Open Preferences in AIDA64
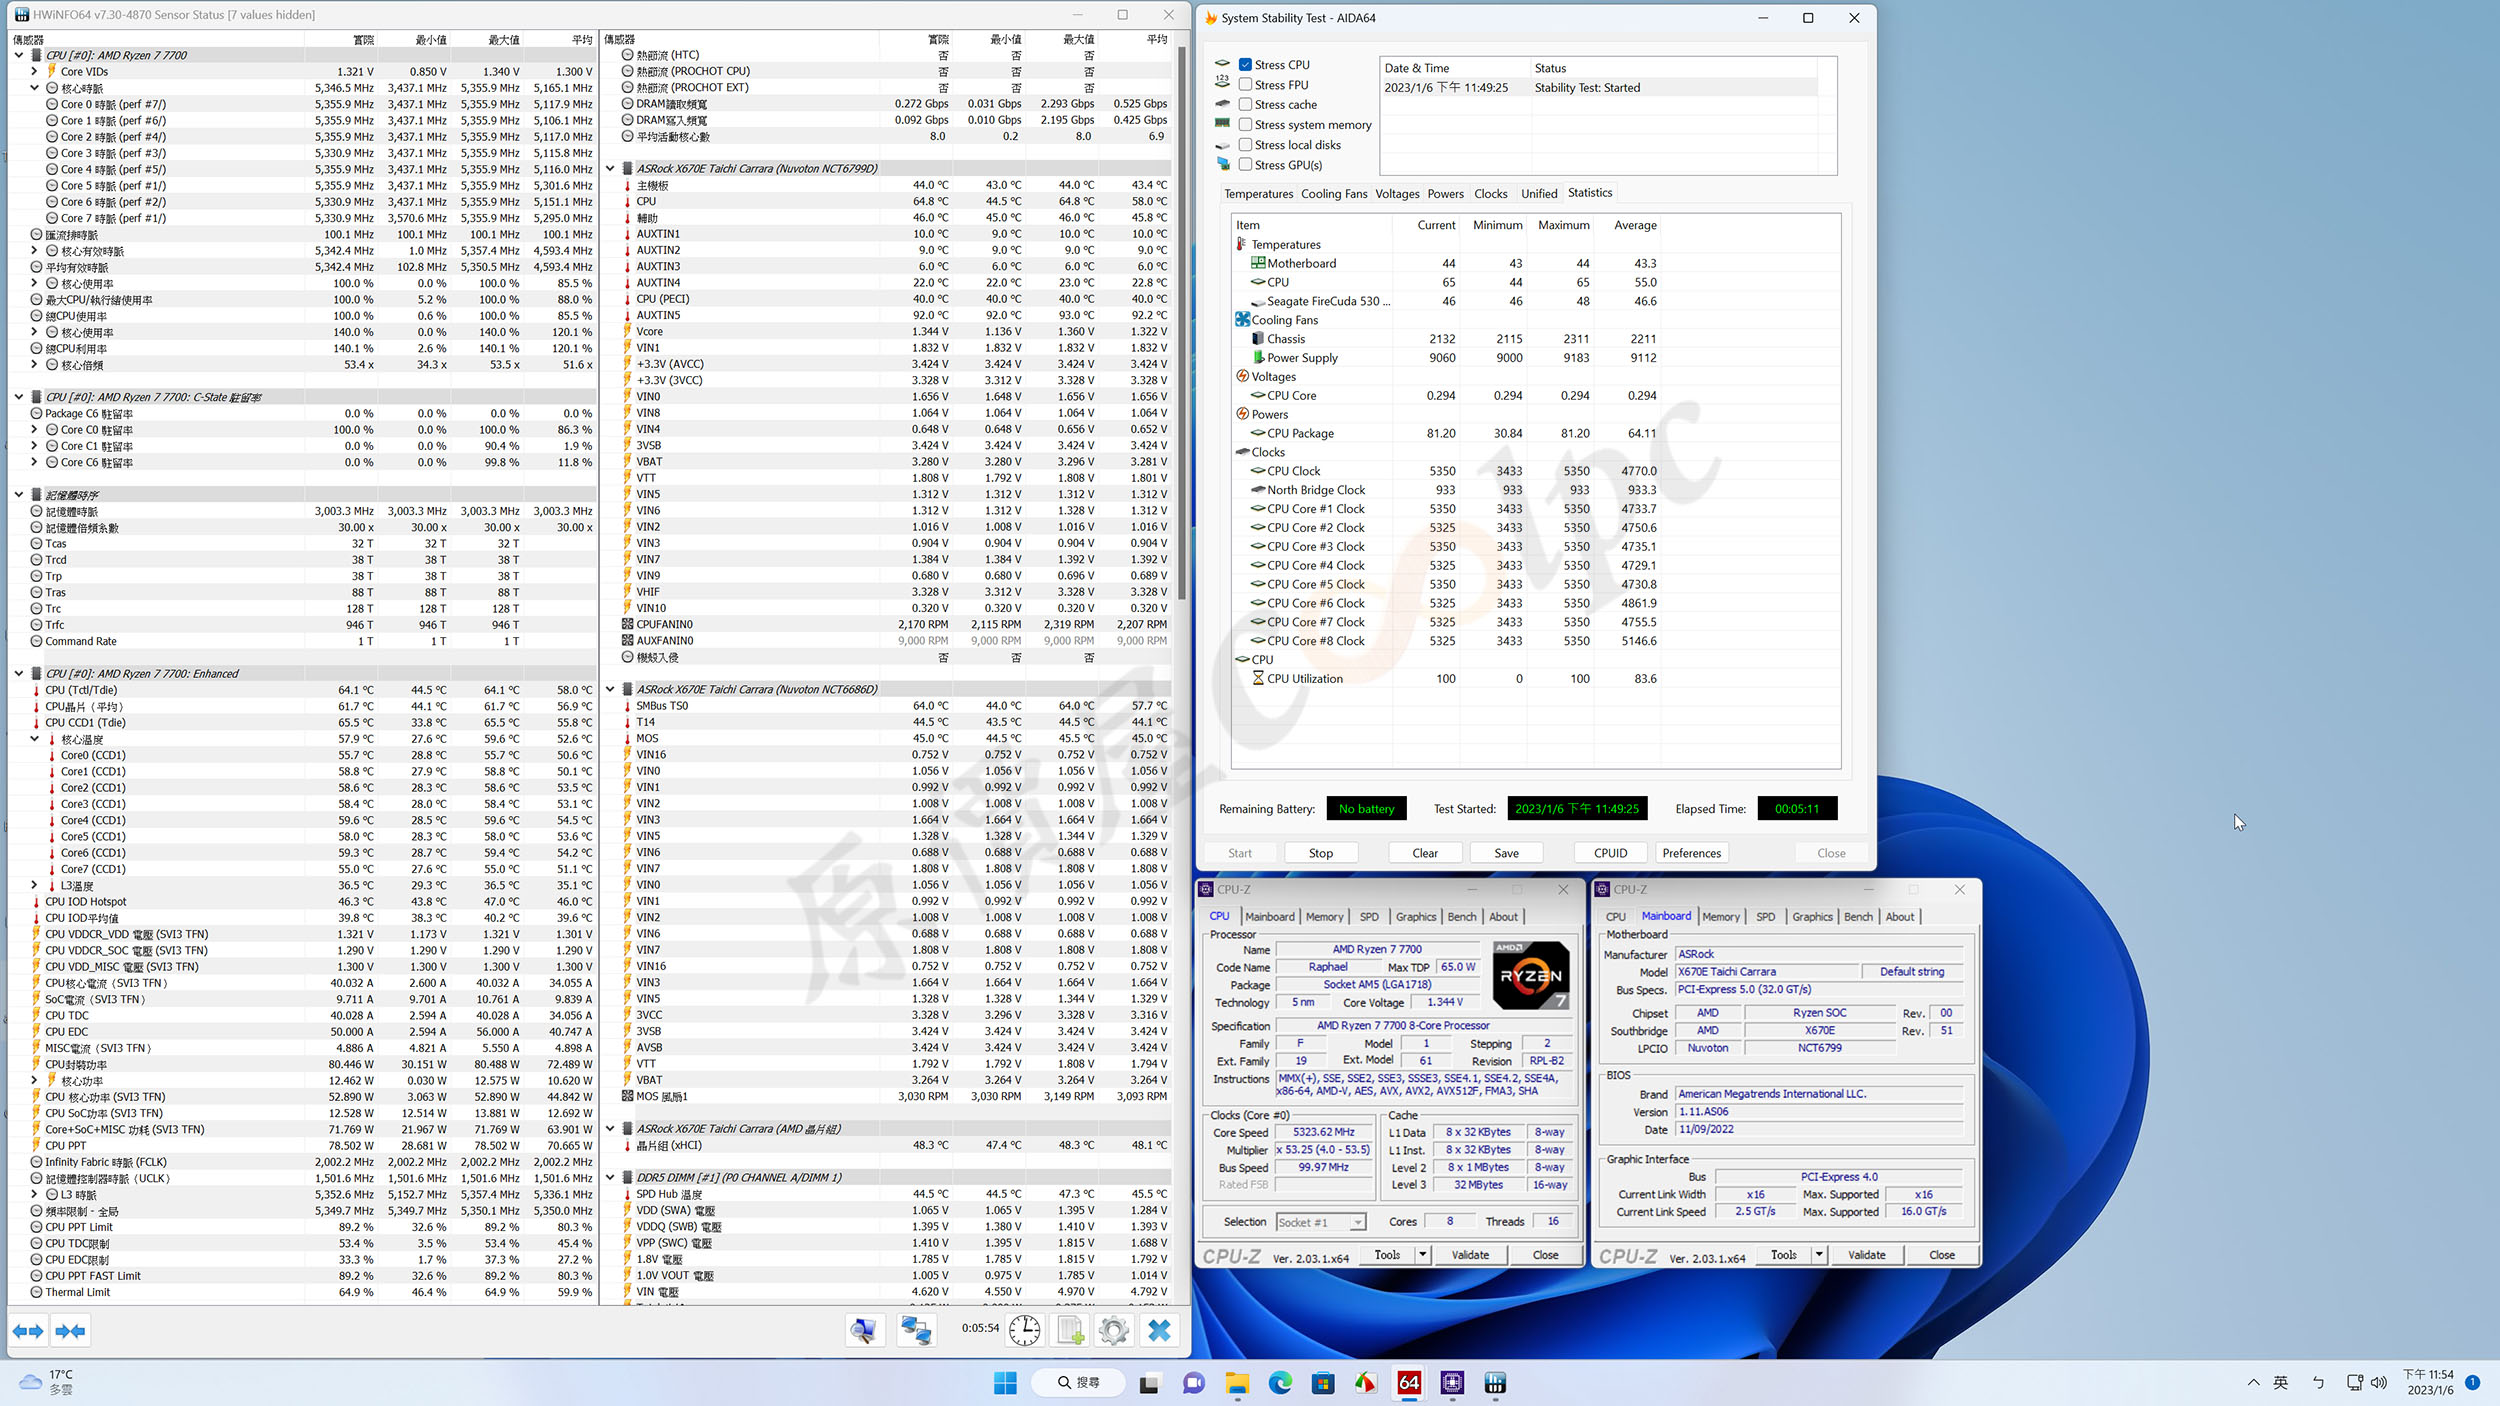This screenshot has height=1406, width=2500. 1691,853
